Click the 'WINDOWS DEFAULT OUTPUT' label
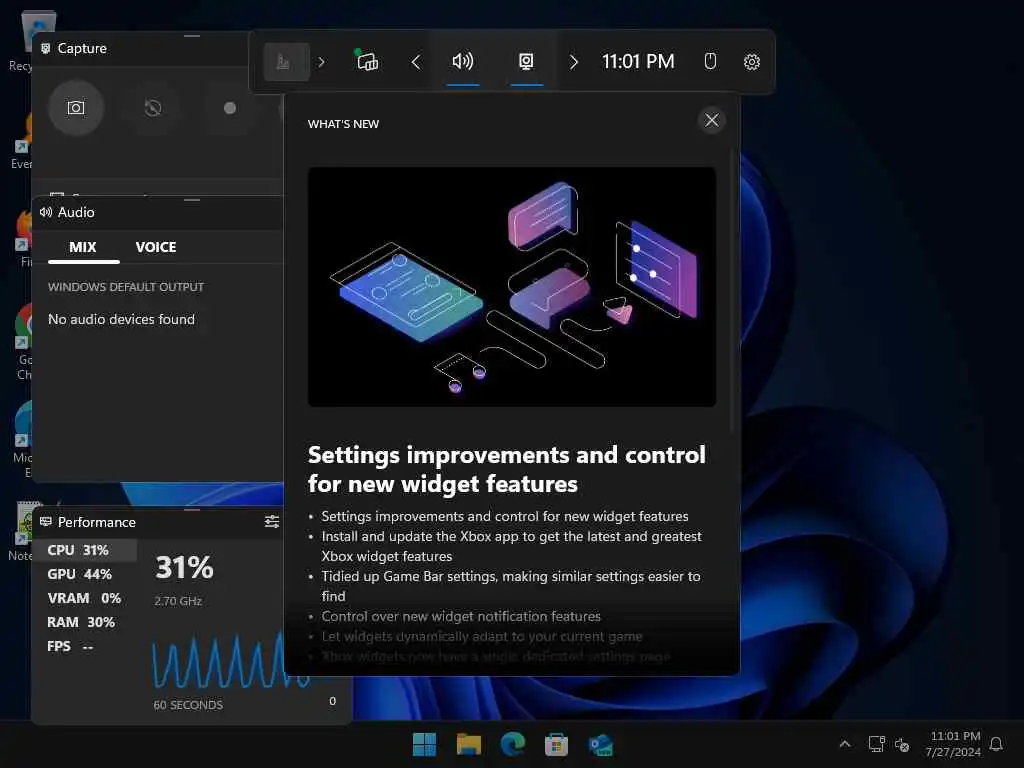Screen dimensions: 1024x768 click(x=126, y=287)
